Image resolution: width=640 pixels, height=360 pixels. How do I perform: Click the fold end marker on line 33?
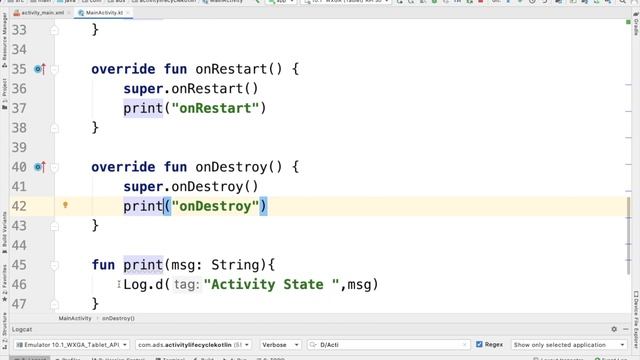click(x=54, y=30)
